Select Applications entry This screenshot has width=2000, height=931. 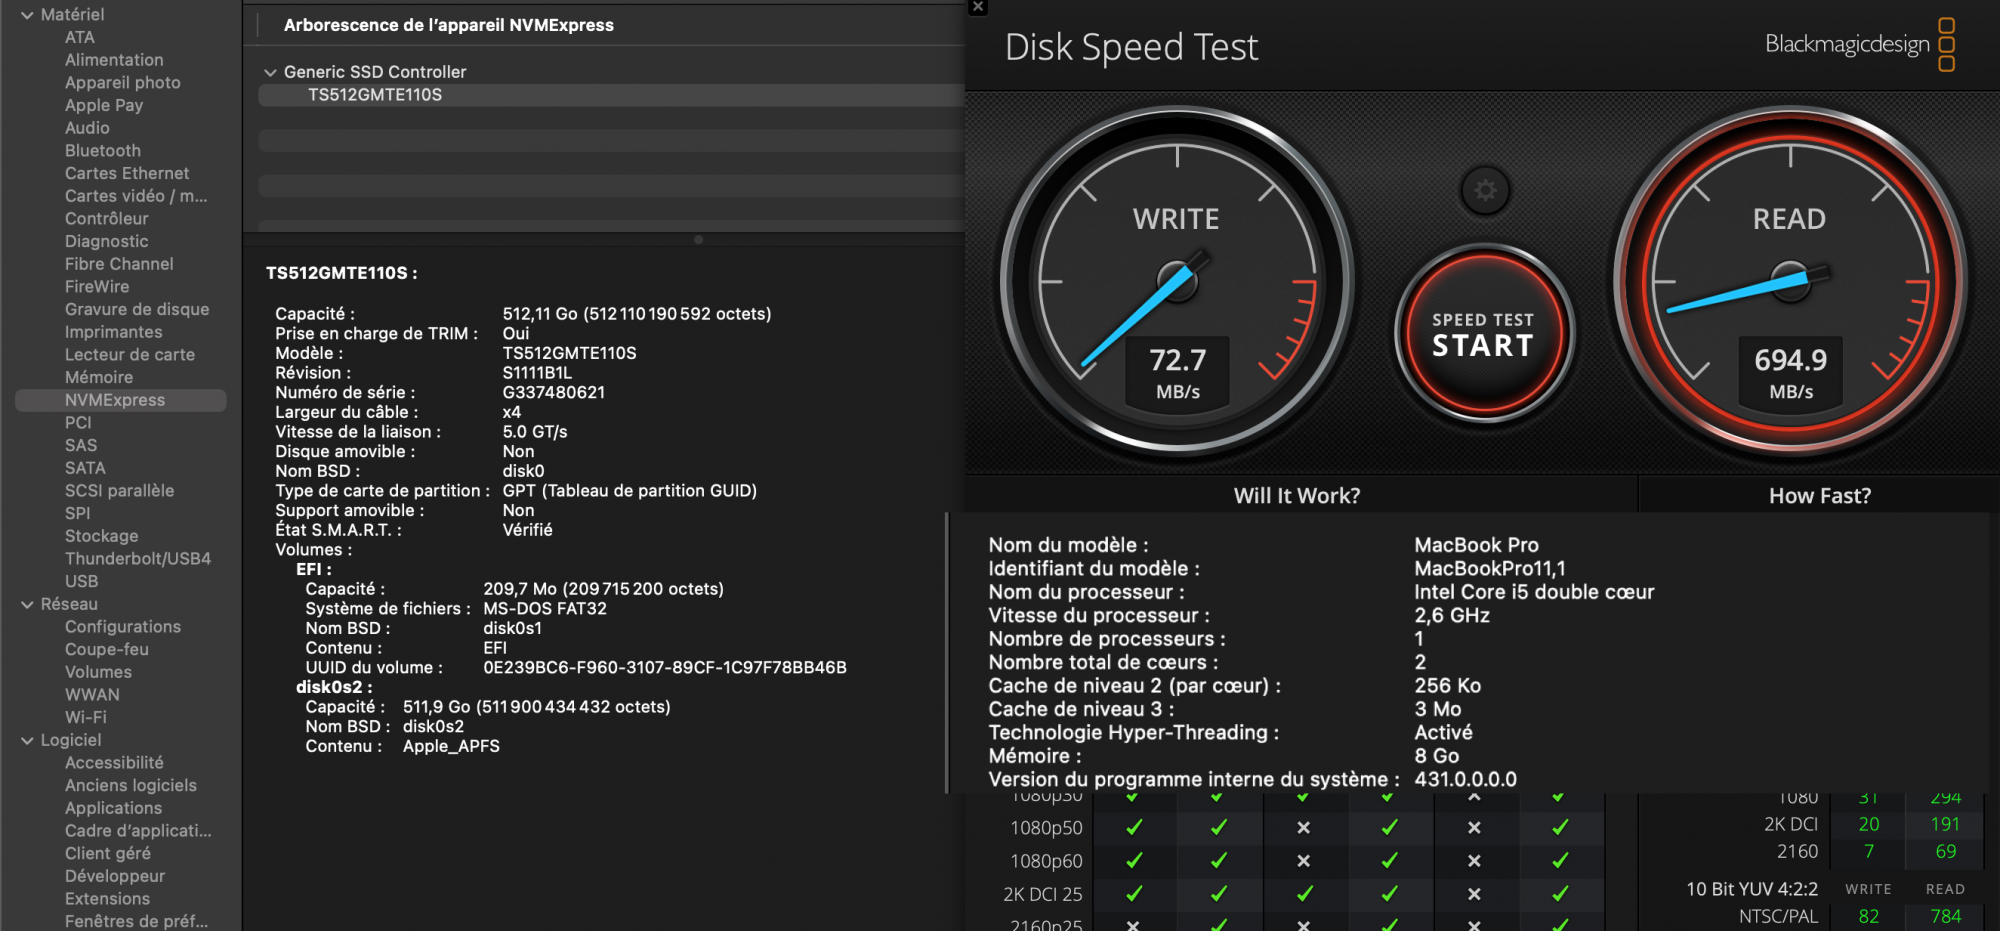tap(113, 808)
